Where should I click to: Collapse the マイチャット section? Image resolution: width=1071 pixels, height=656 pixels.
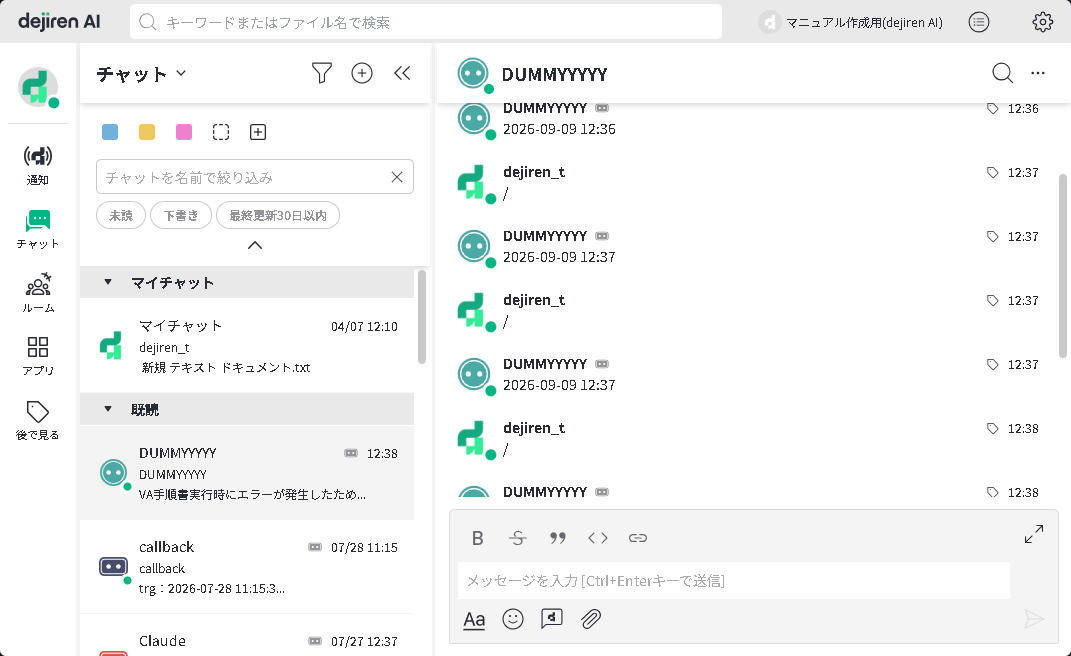point(108,282)
